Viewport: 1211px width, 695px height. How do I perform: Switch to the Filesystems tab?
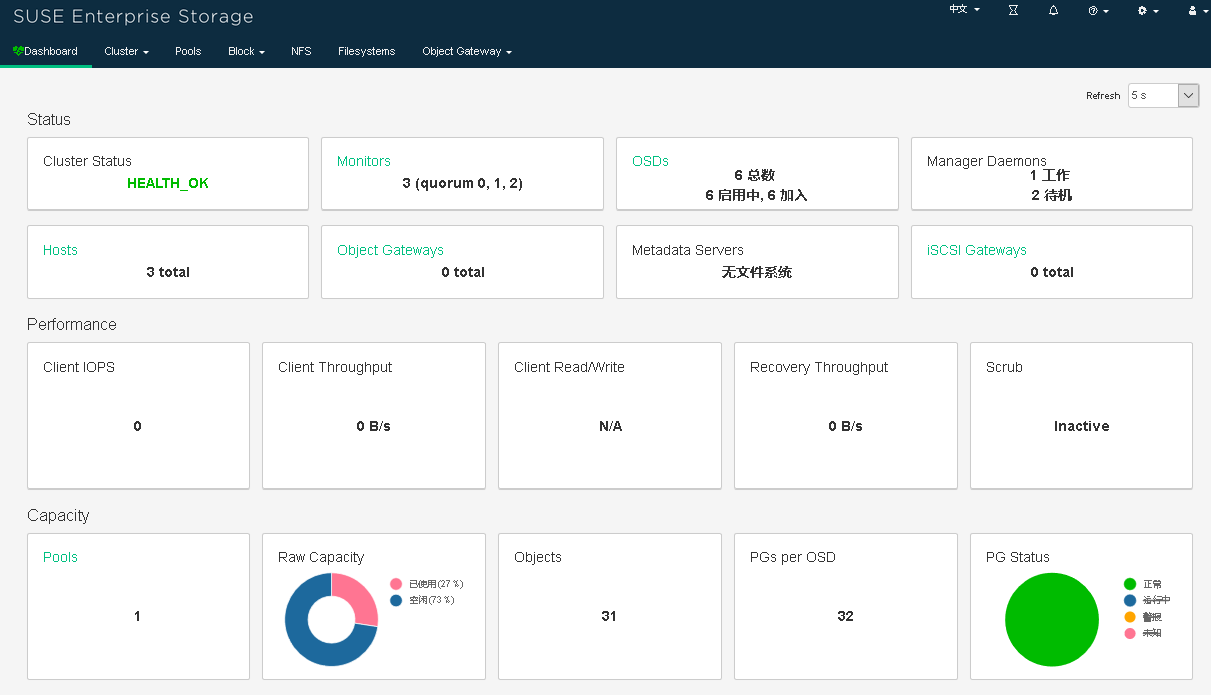[x=366, y=51]
